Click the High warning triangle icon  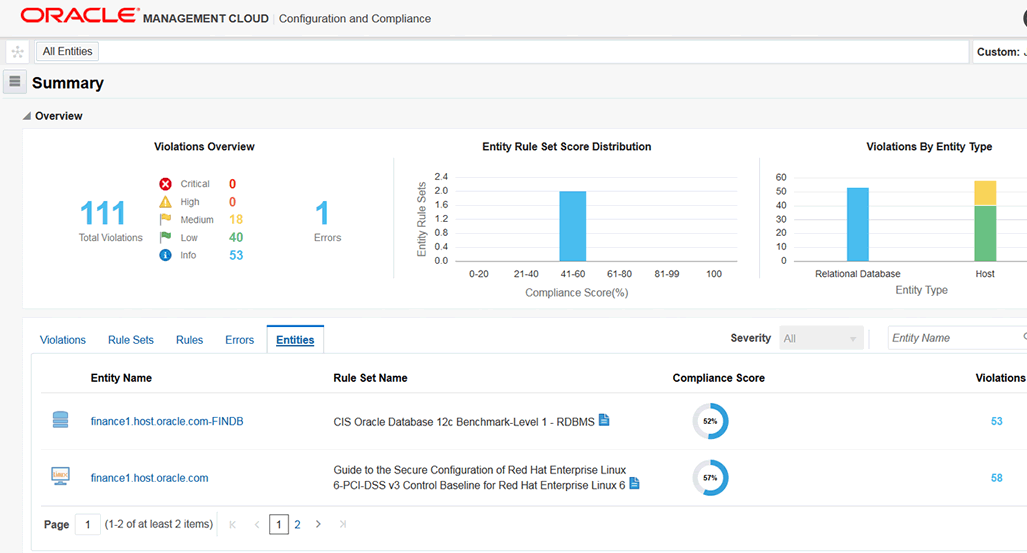166,202
